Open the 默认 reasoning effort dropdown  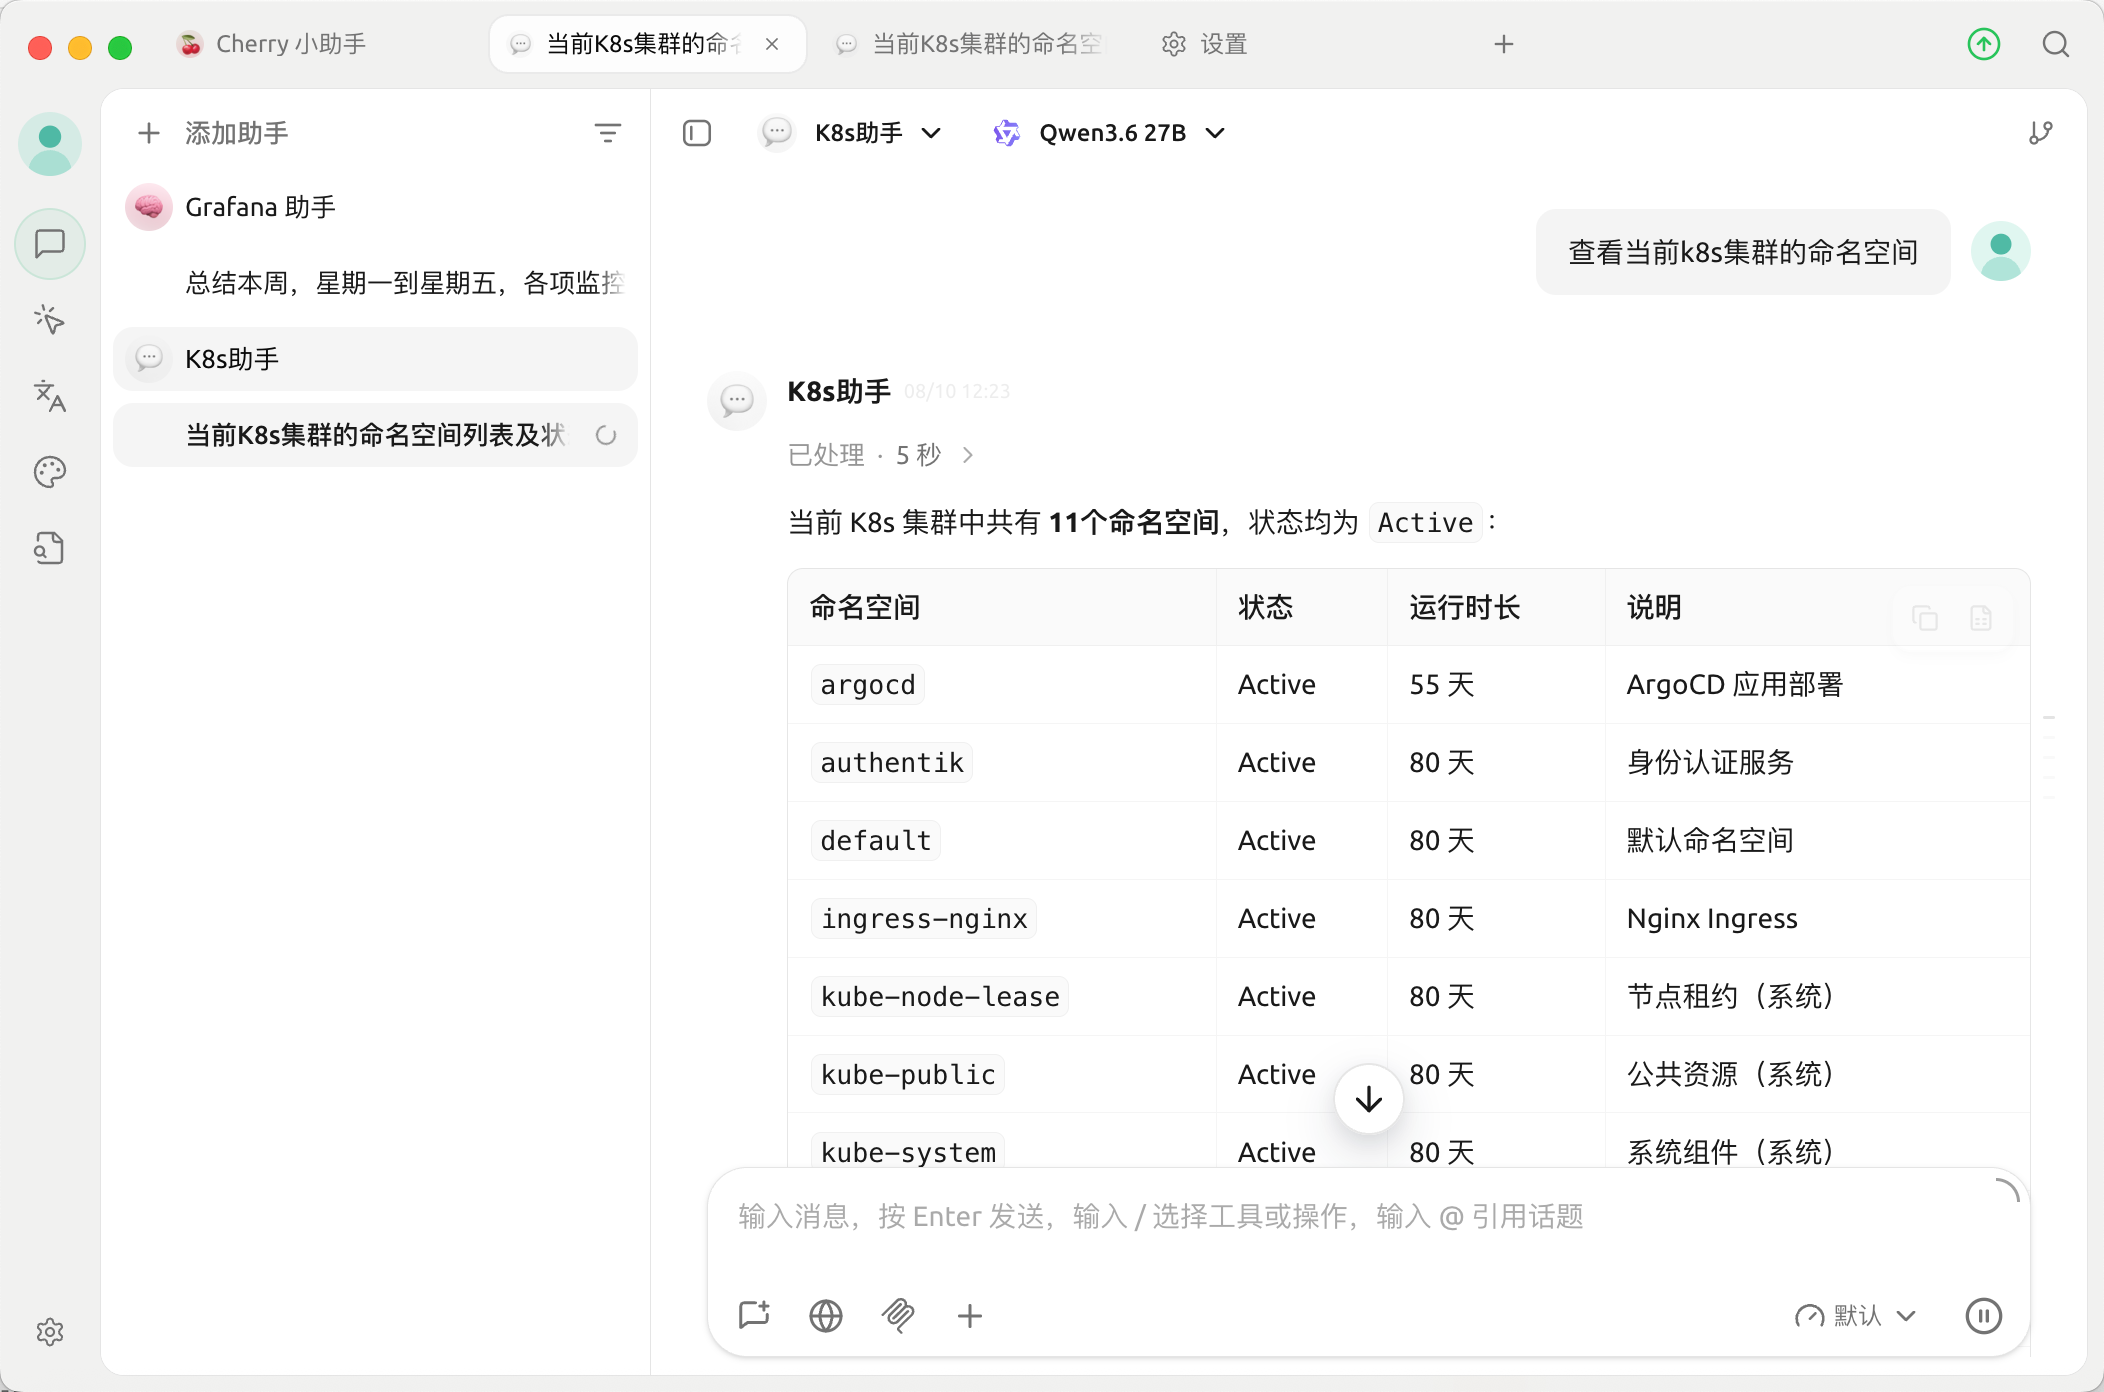[1856, 1315]
